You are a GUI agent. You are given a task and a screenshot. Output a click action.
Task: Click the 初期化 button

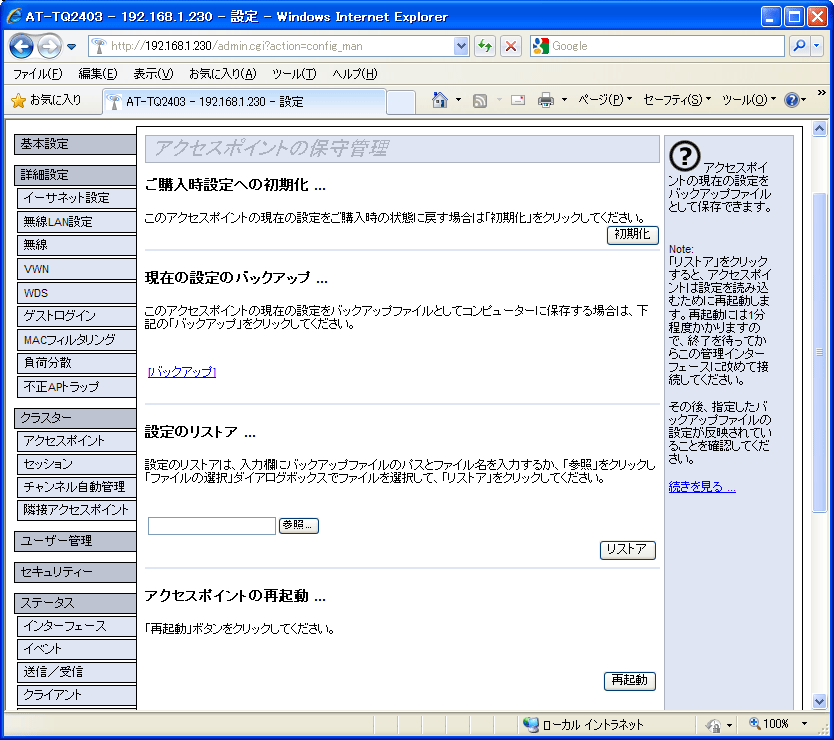pos(632,235)
